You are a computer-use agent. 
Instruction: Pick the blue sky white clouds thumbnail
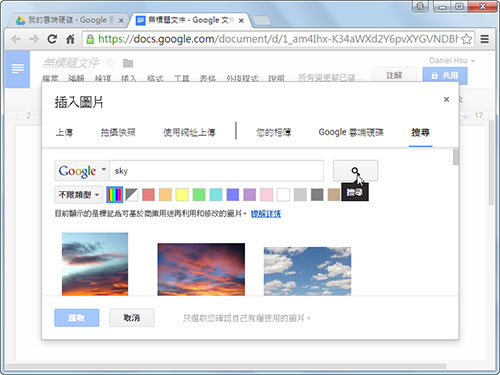pos(307,271)
